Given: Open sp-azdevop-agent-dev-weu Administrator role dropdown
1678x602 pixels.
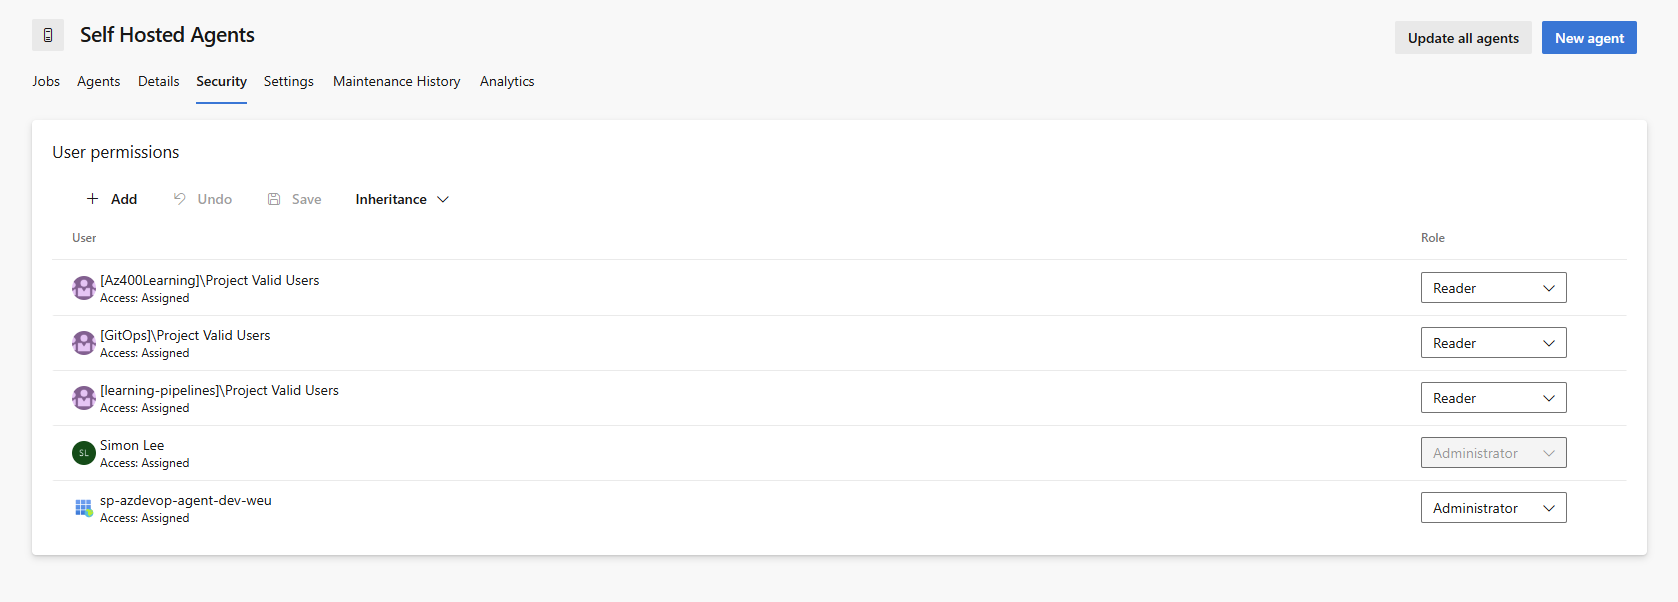Looking at the screenshot, I should point(1493,508).
